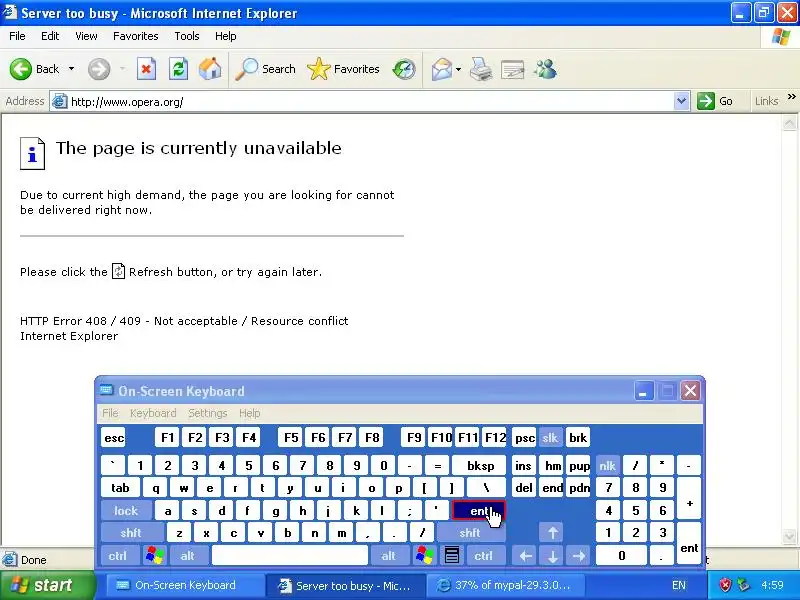Toggle the left ctrl key
The image size is (800, 600).
(118, 556)
